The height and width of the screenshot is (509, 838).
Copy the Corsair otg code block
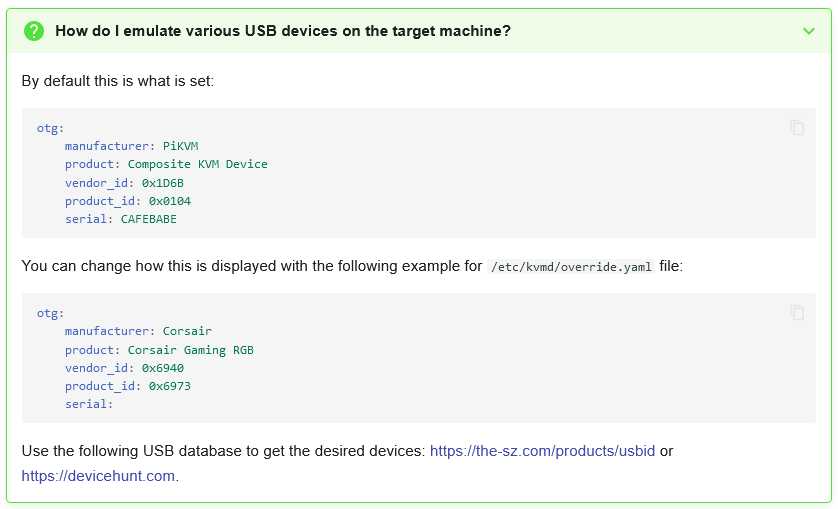797,313
